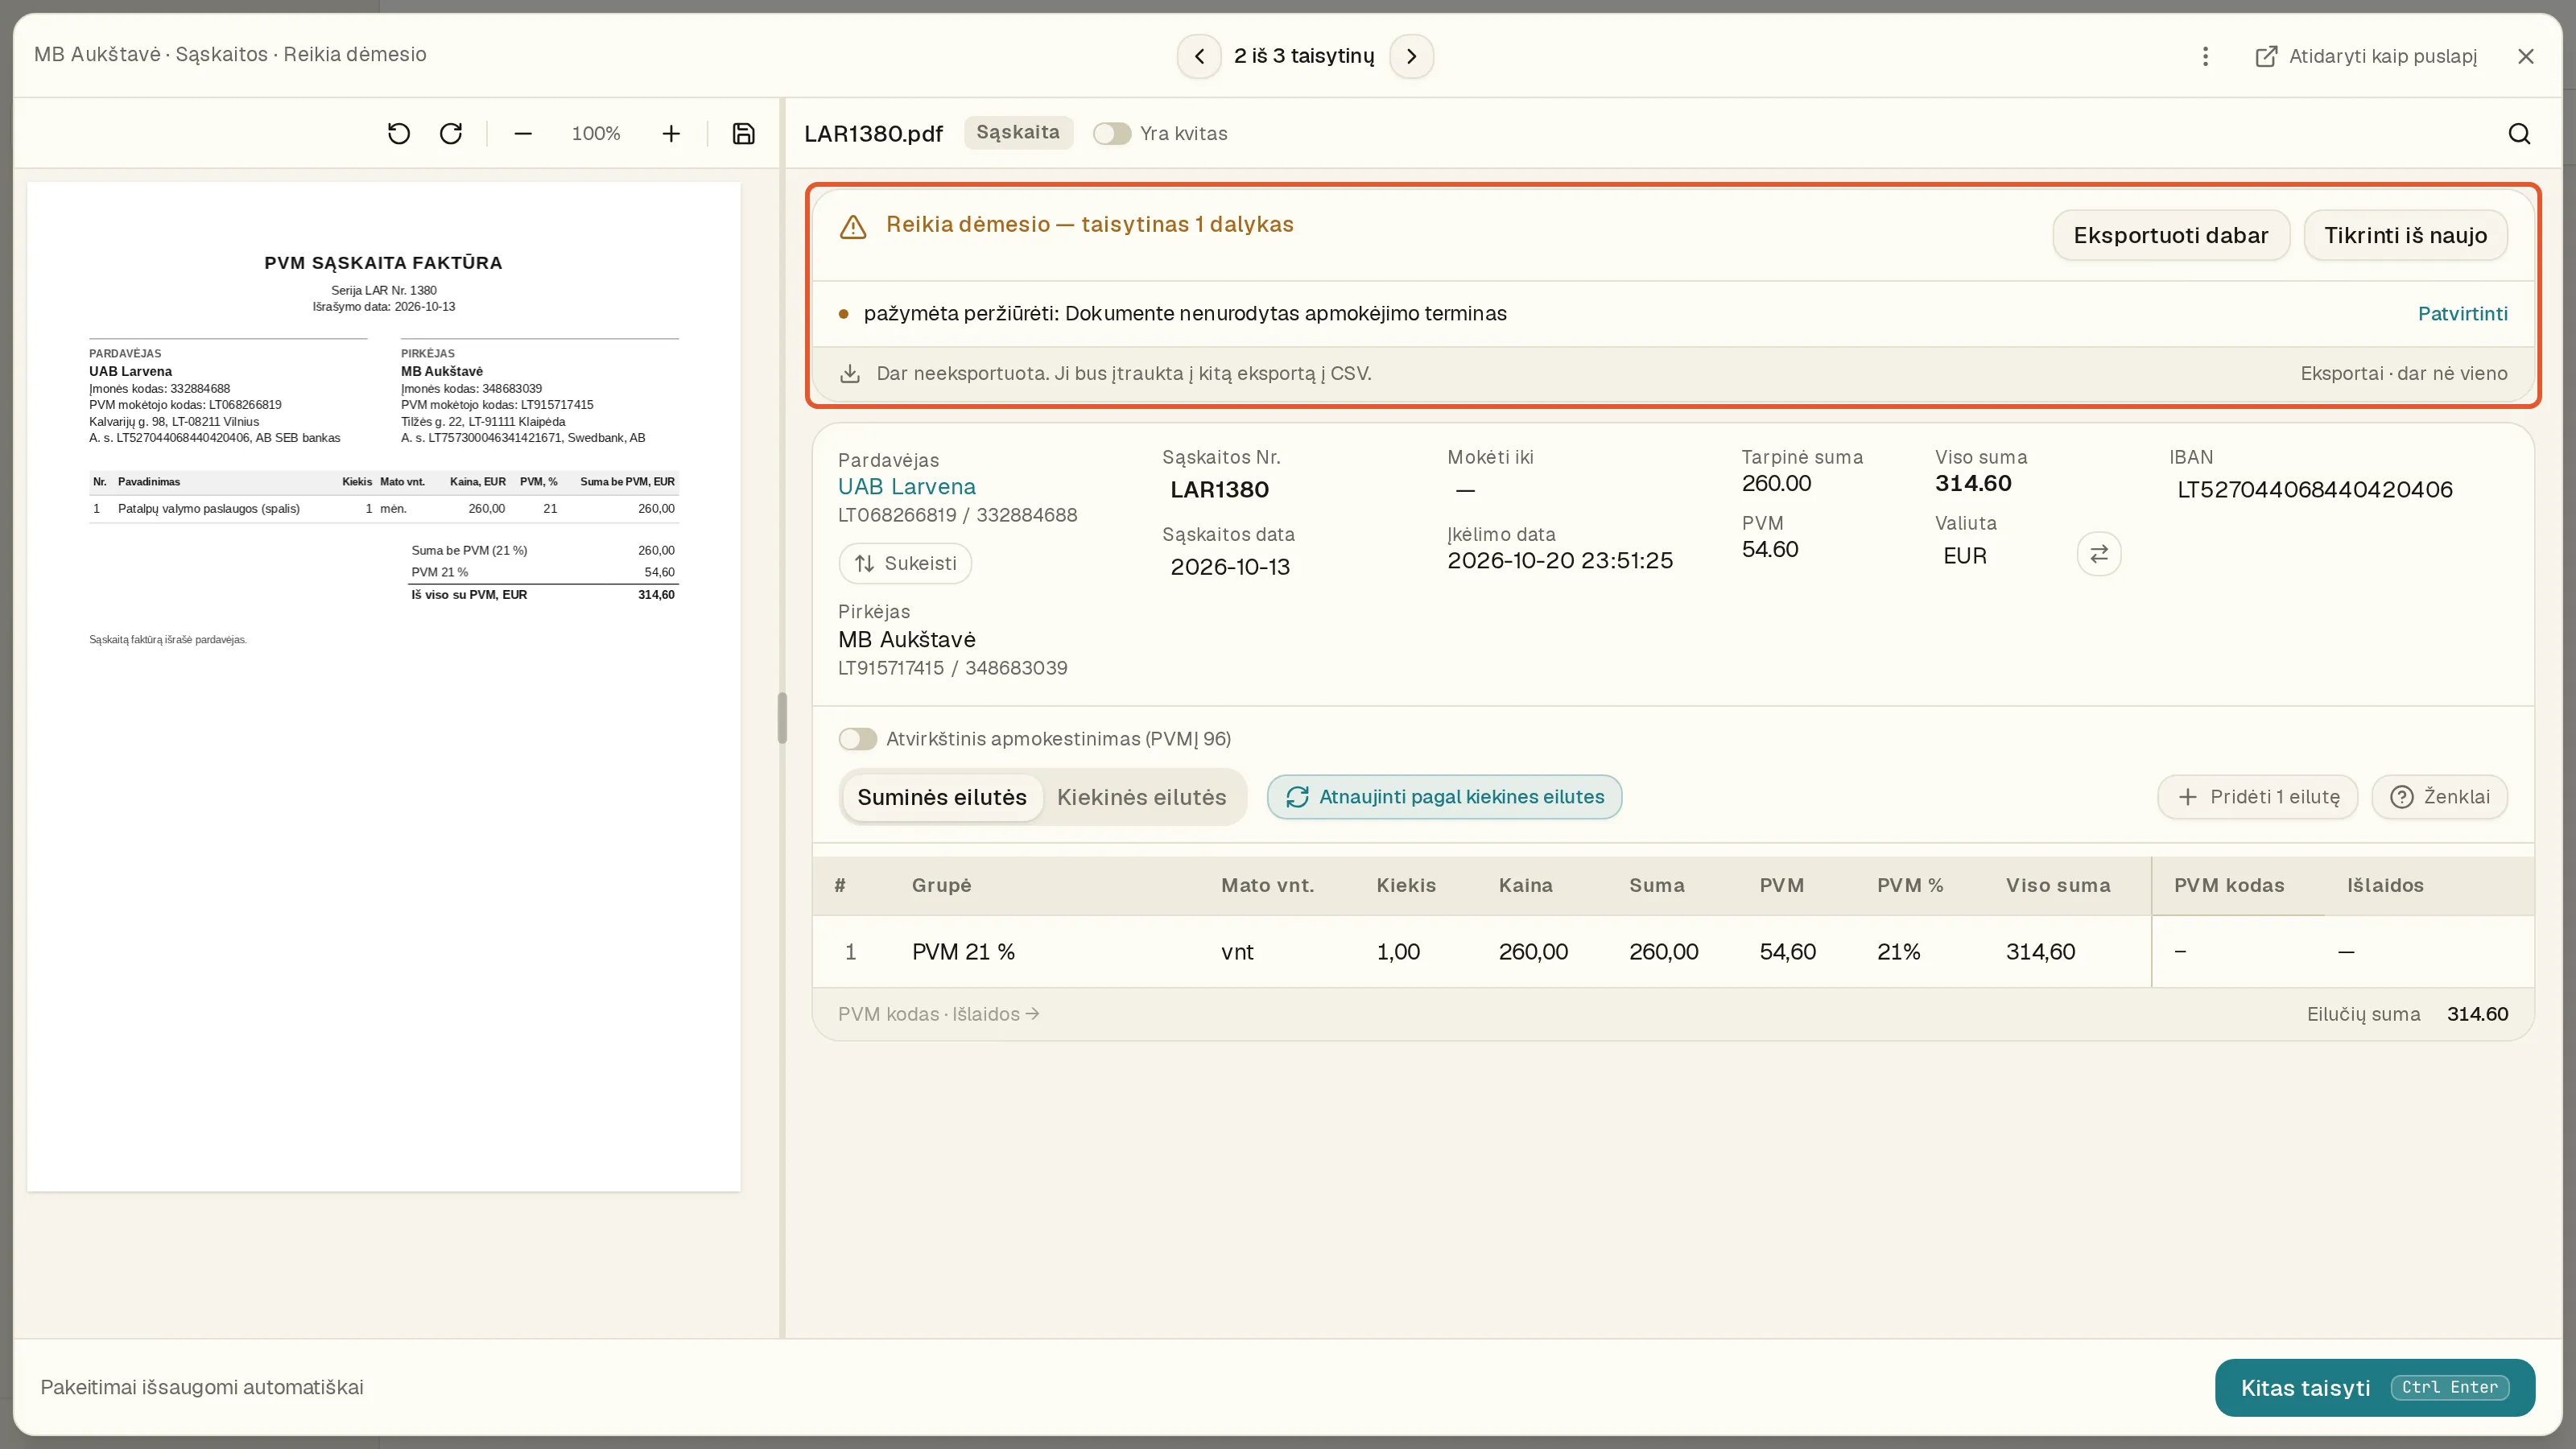Open the 'Ženklai' help button
The image size is (2576, 1449).
point(2439,796)
